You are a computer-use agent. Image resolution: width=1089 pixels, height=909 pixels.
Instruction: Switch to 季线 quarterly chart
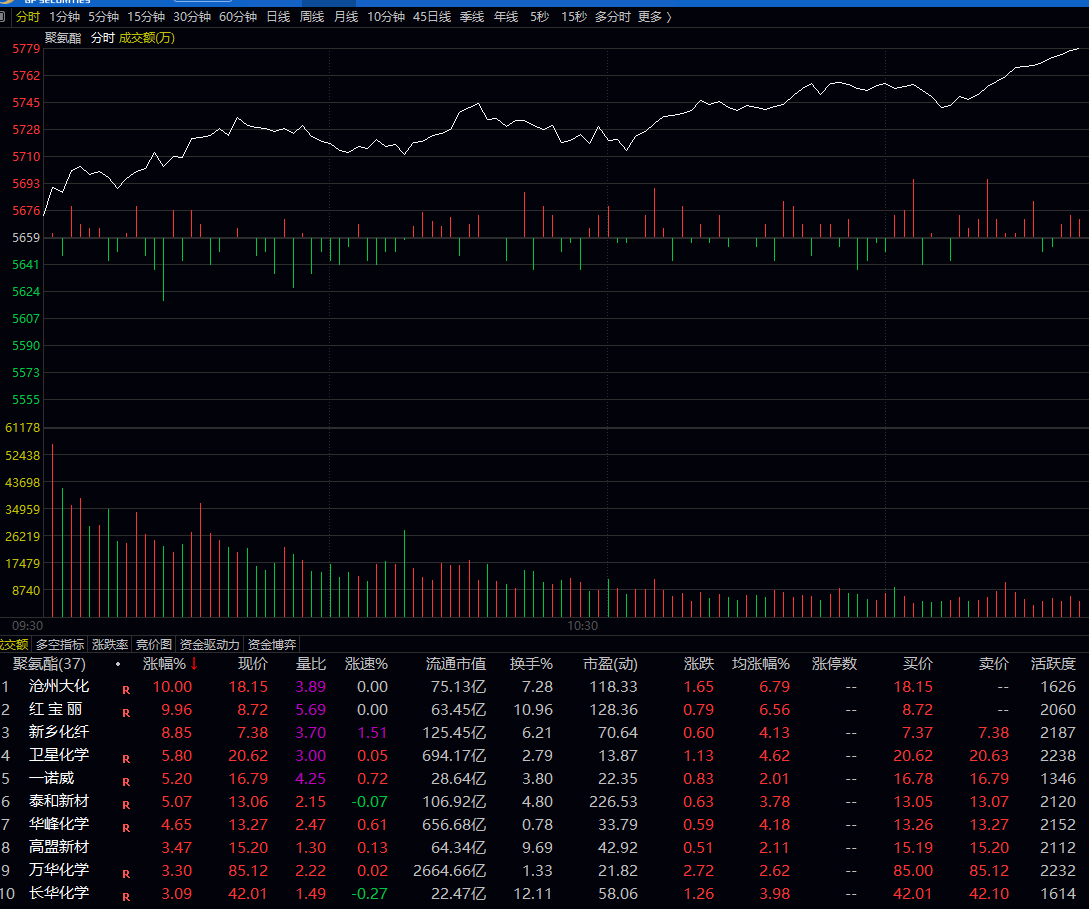coord(472,17)
